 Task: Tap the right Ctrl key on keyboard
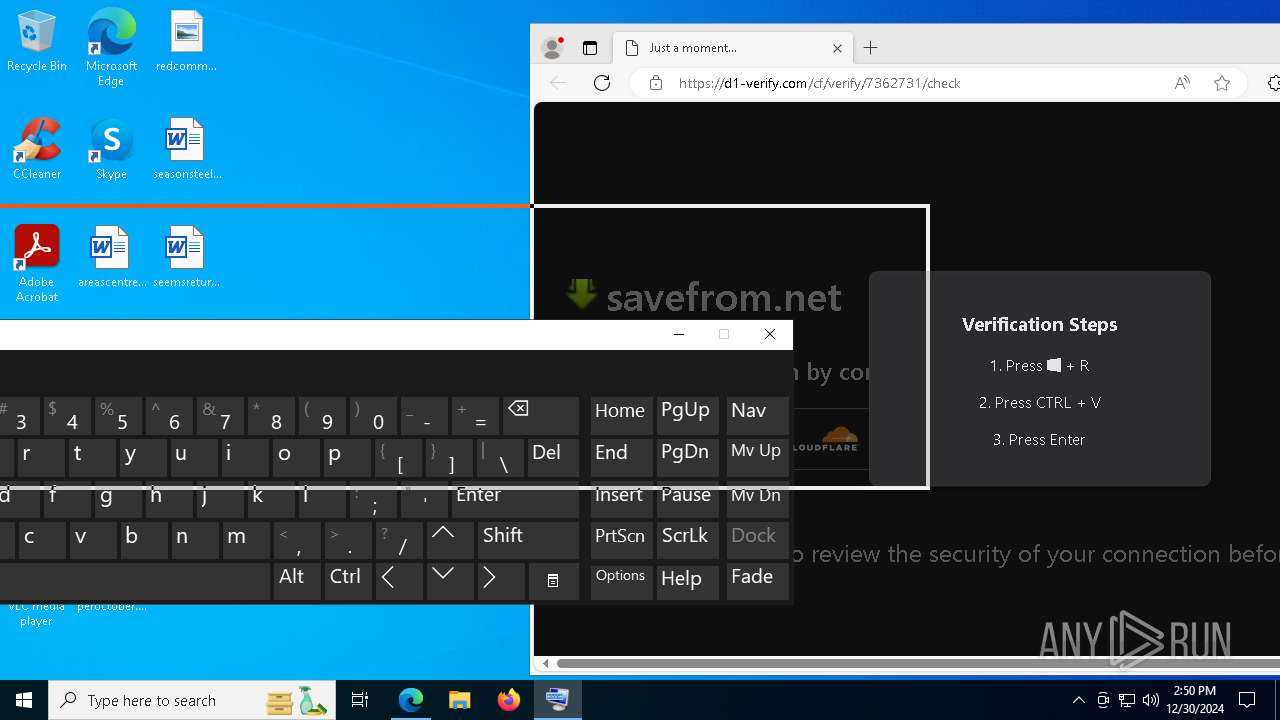click(x=347, y=581)
